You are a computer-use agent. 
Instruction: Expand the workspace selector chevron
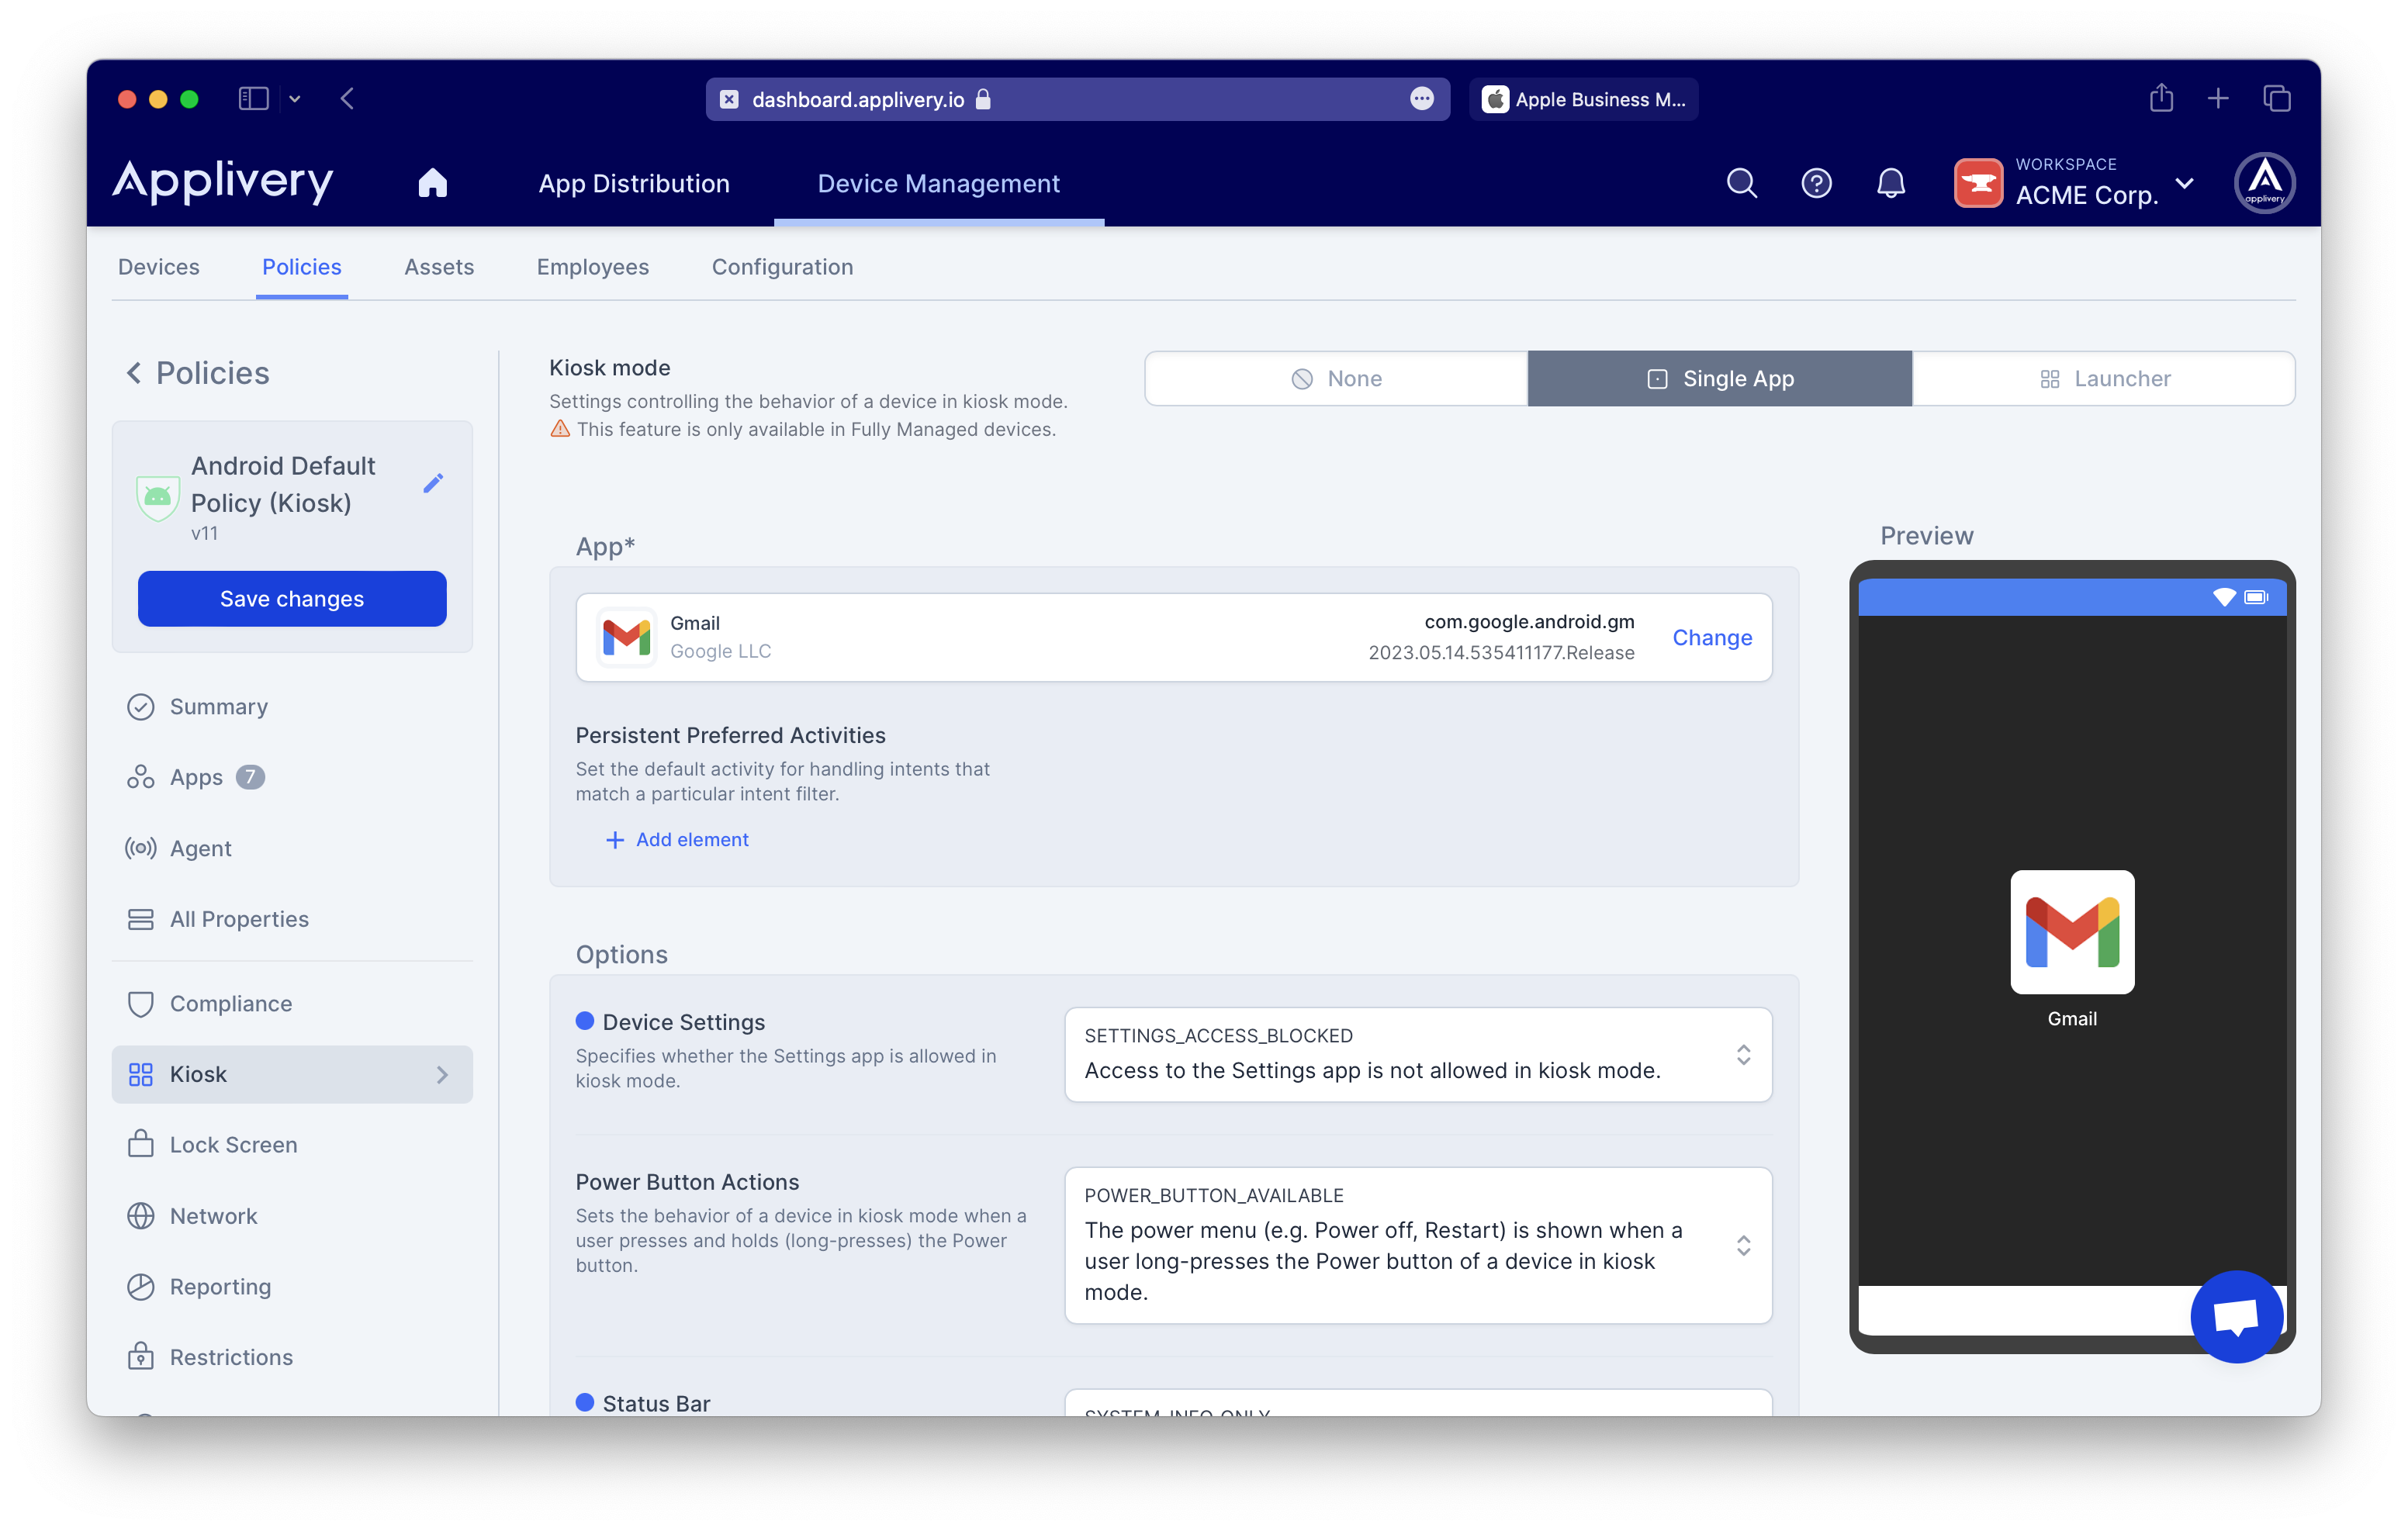[2185, 183]
